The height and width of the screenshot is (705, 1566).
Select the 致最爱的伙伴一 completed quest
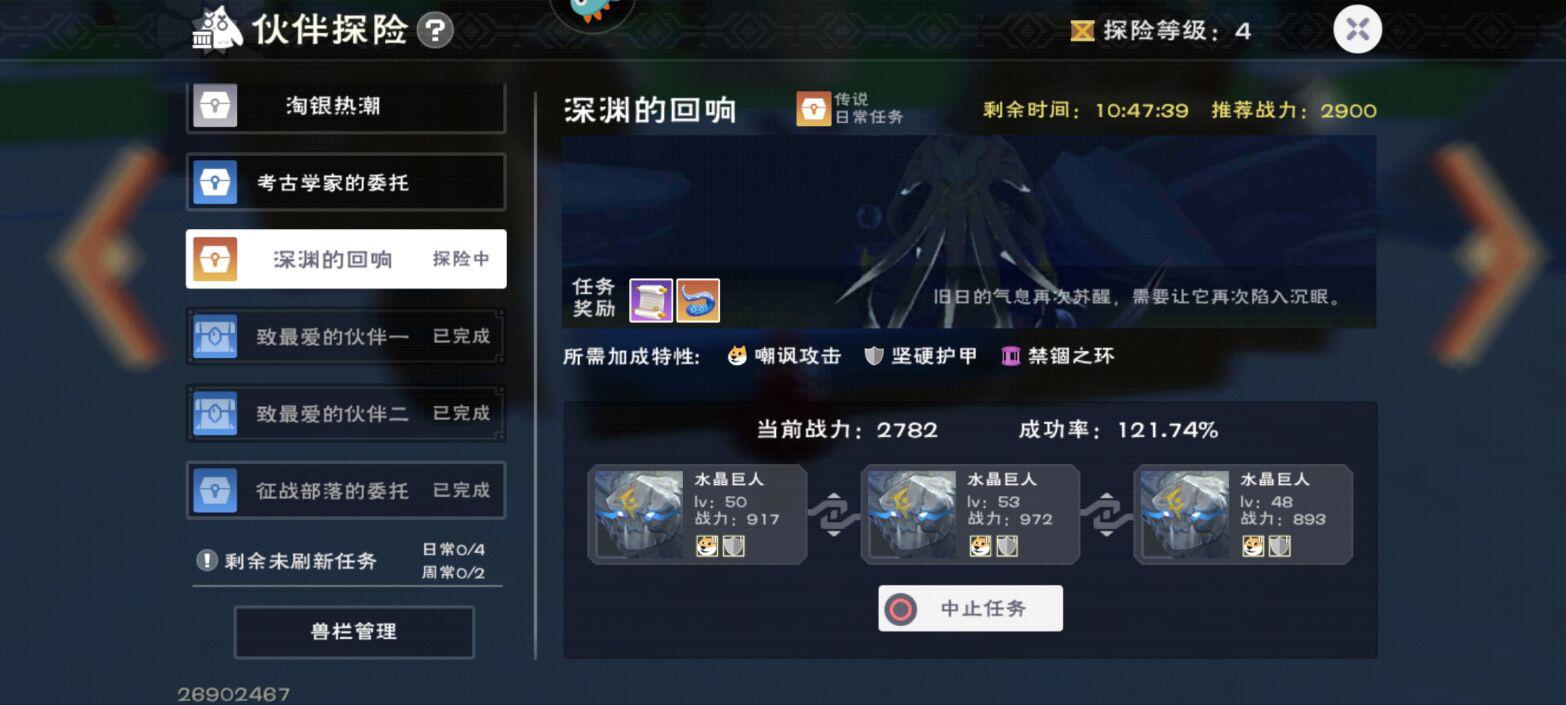(346, 337)
